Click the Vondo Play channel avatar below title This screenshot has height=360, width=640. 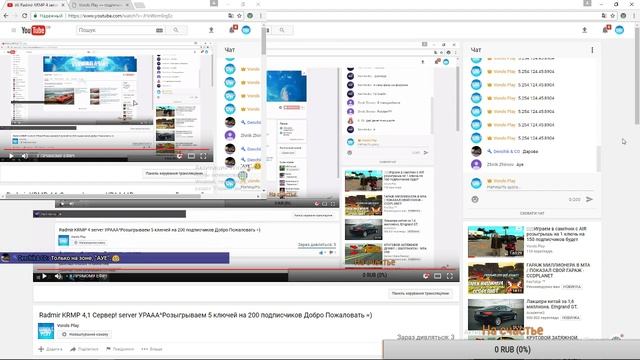click(x=46, y=331)
